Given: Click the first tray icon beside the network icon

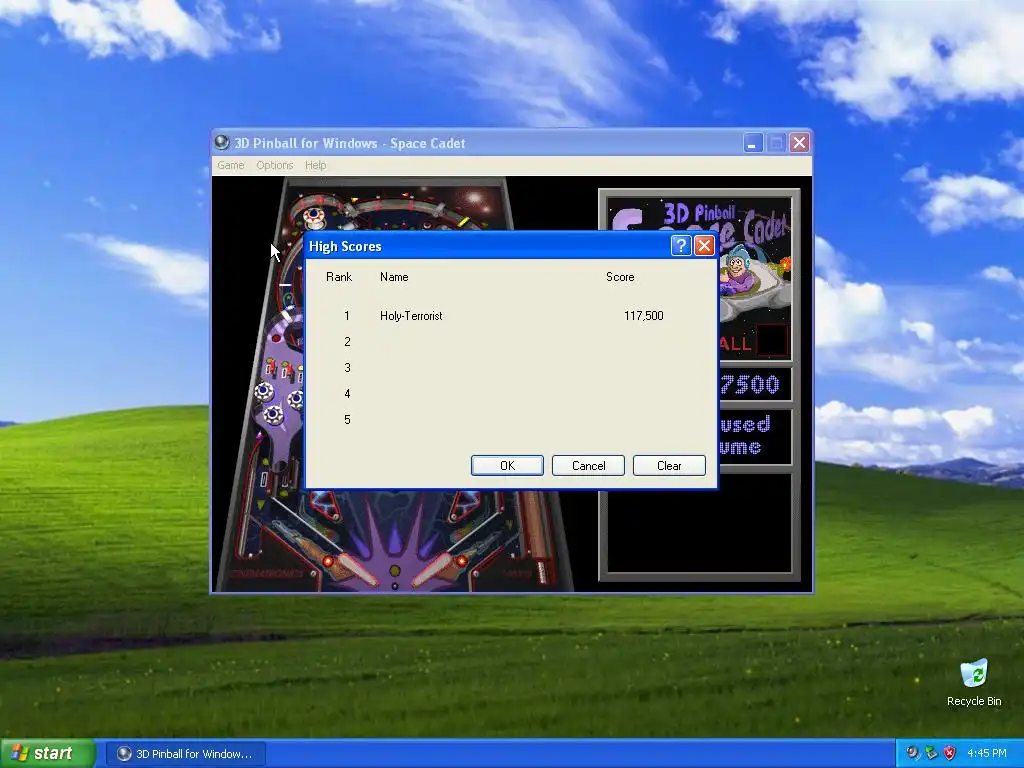Looking at the screenshot, I should (x=913, y=753).
